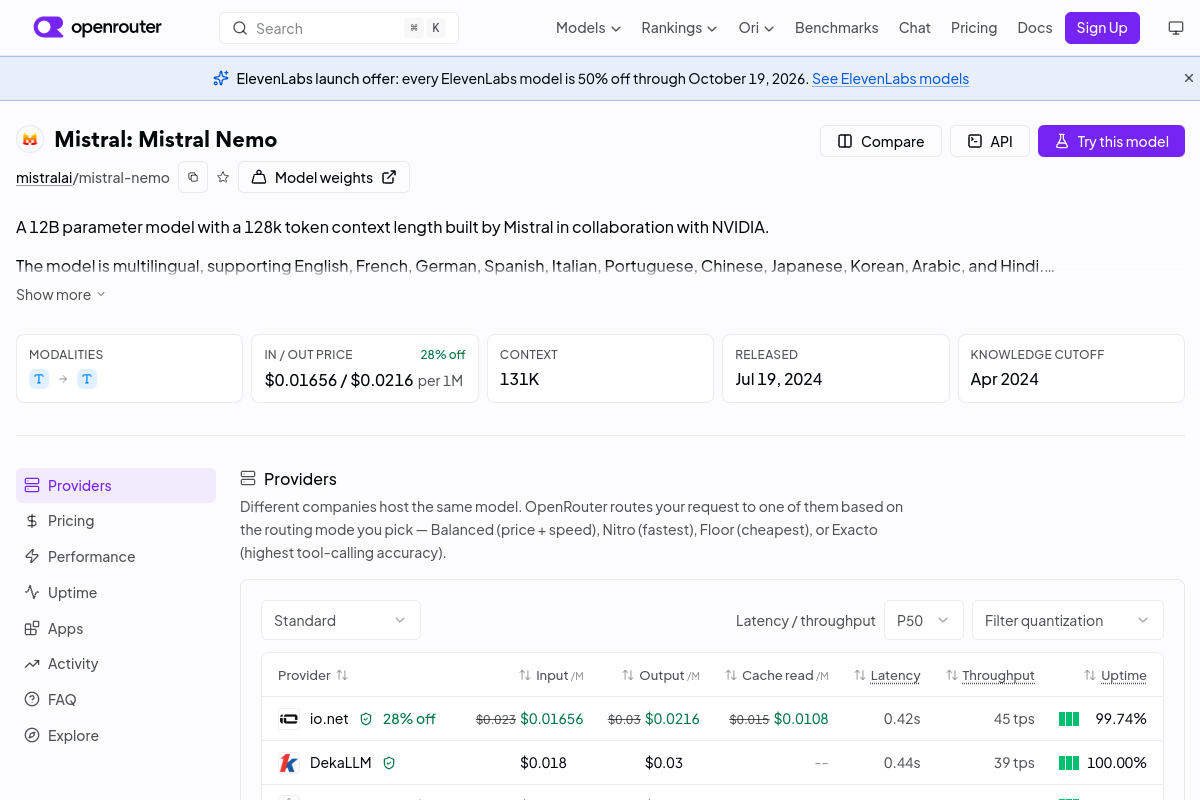
Task: Sort by Cache read column
Action: [777, 676]
